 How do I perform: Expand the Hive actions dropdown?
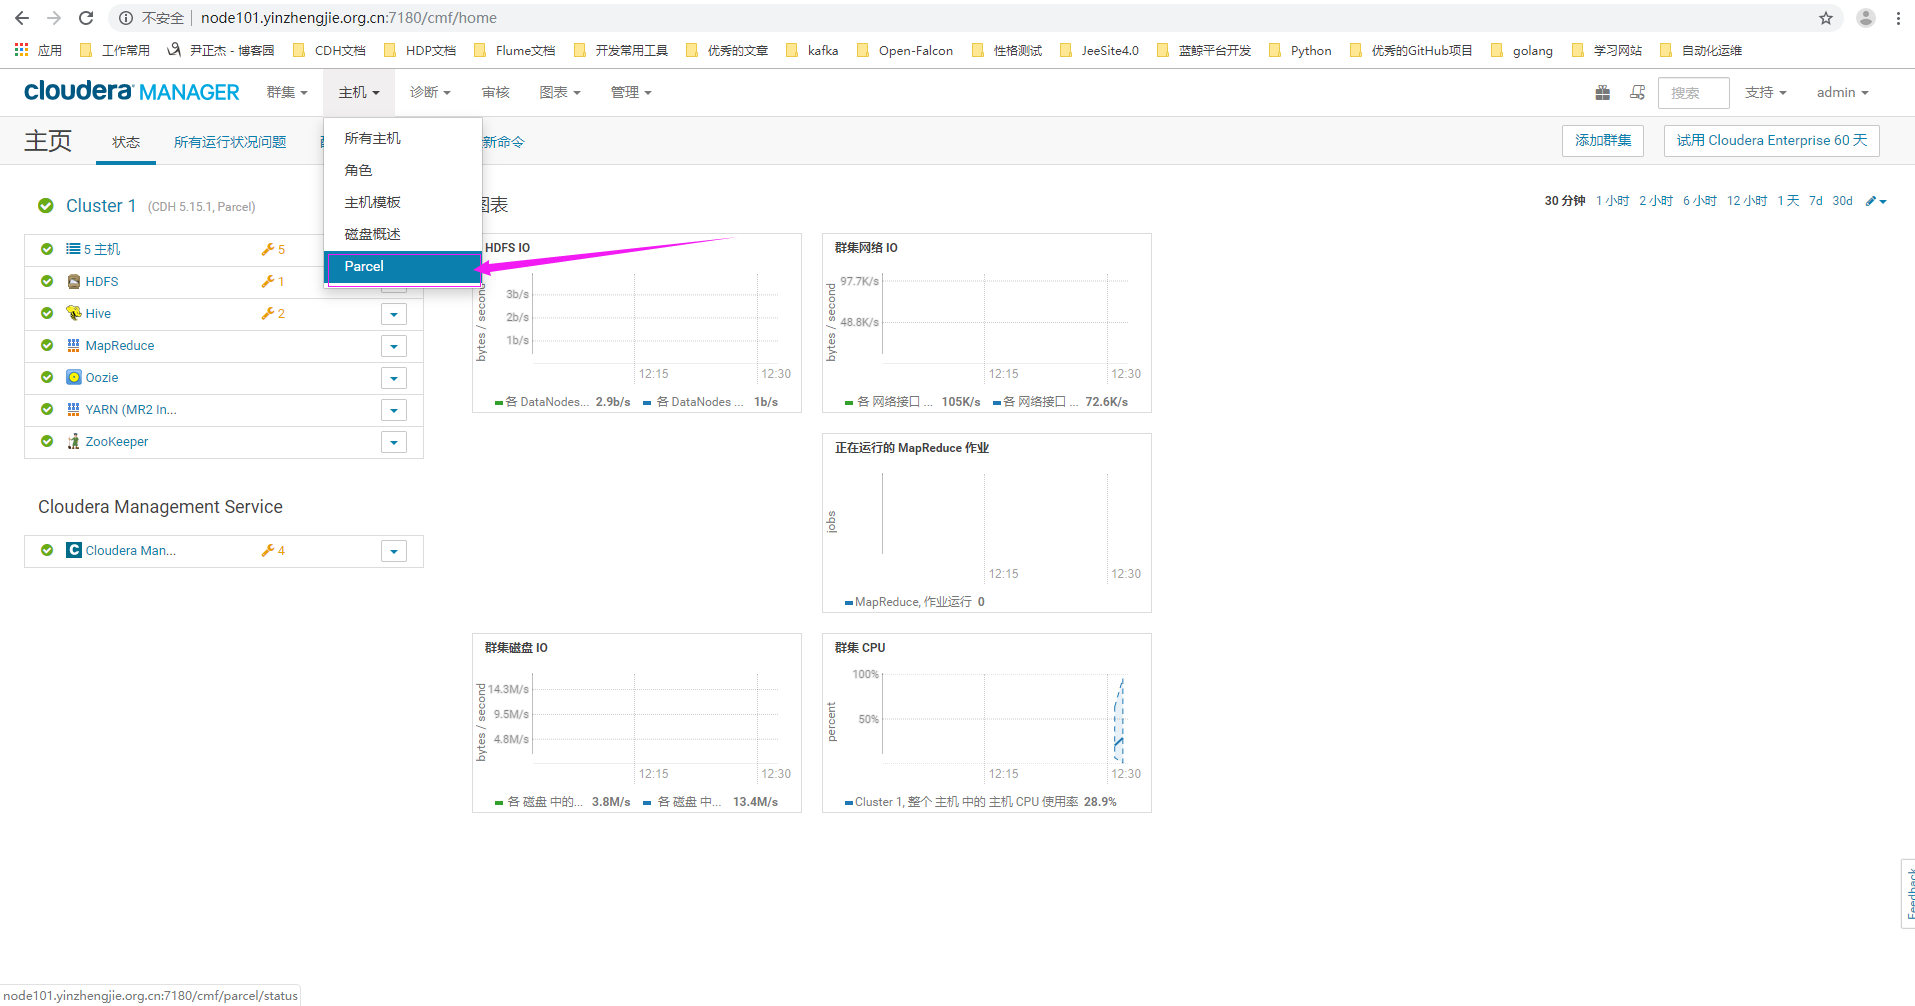click(x=394, y=315)
